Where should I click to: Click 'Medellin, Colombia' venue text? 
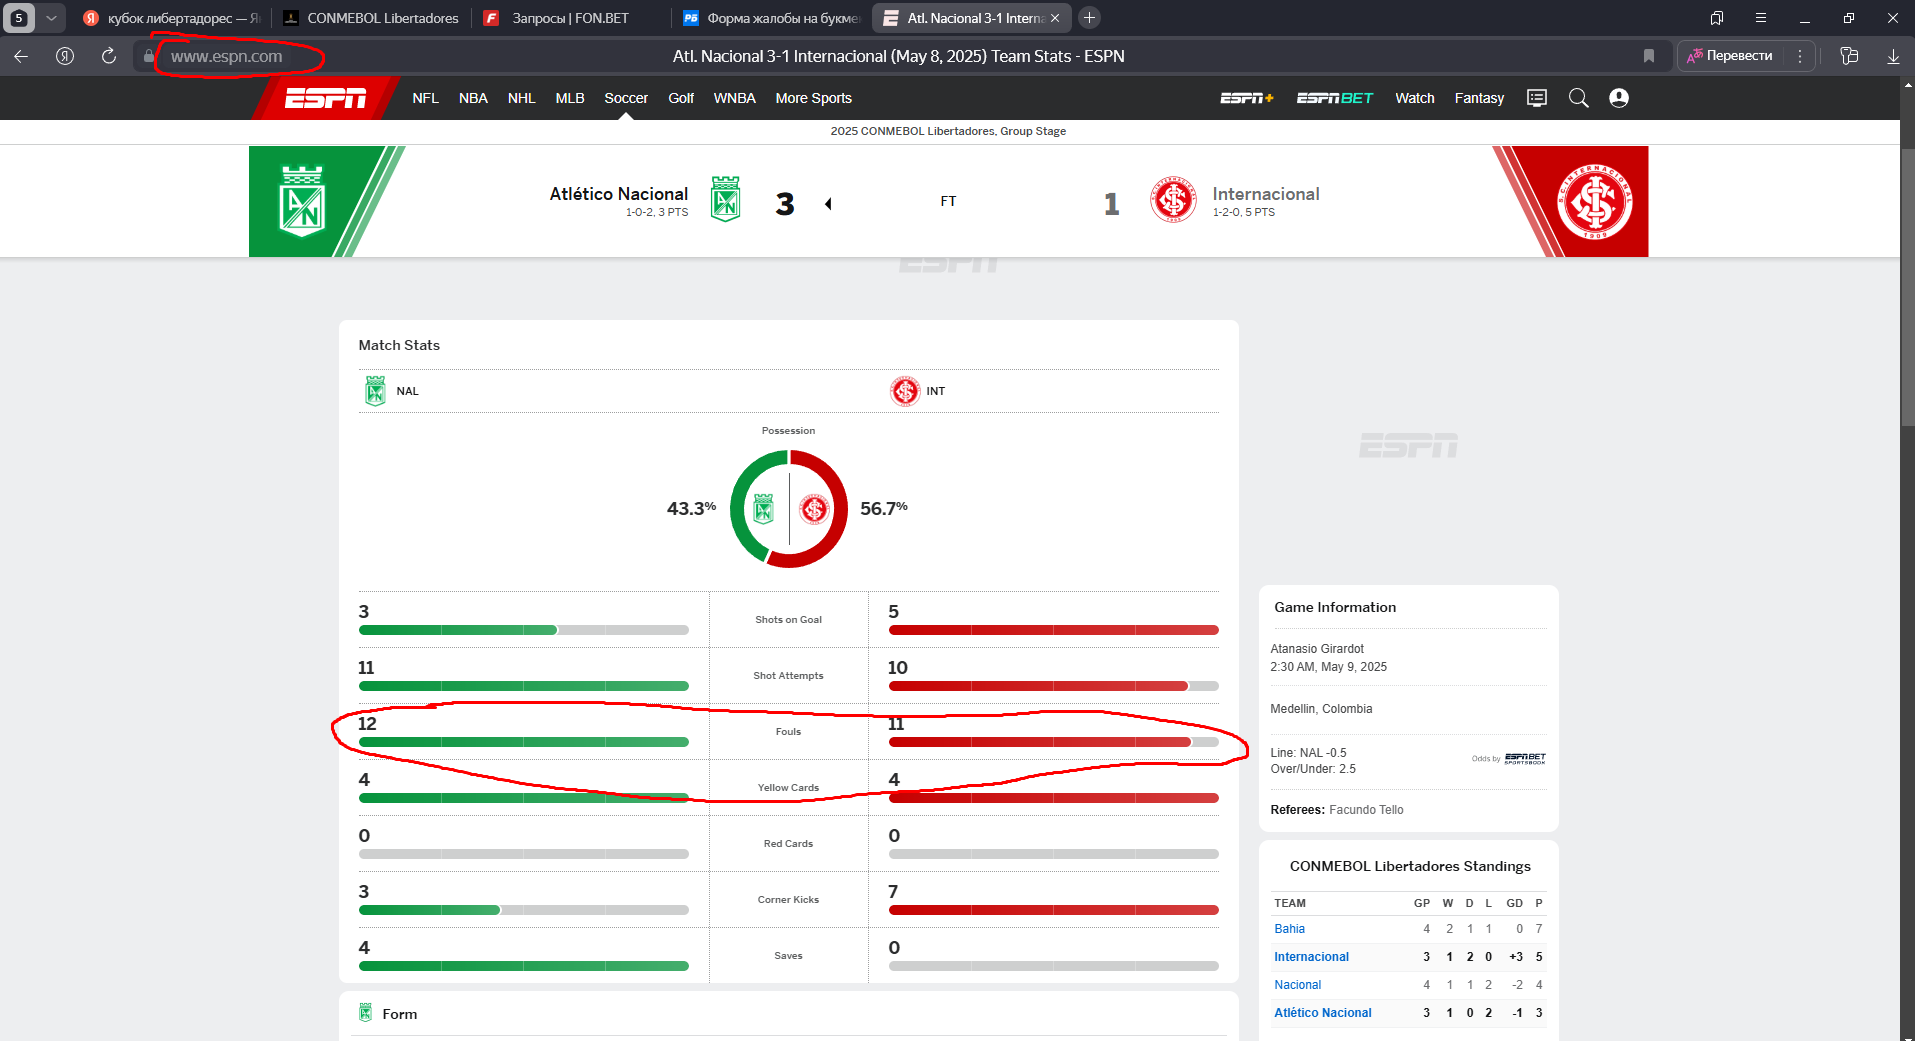coord(1321,709)
